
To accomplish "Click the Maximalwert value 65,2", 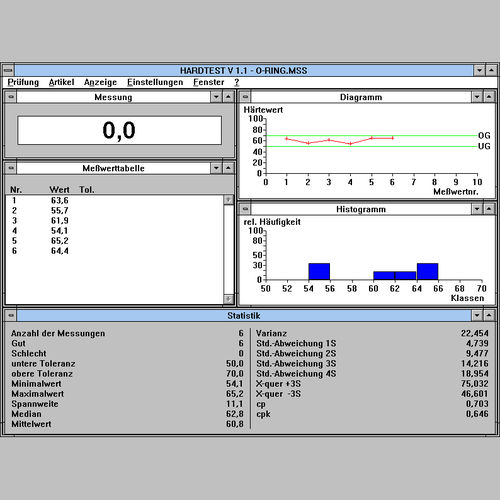I will pyautogui.click(x=235, y=394).
